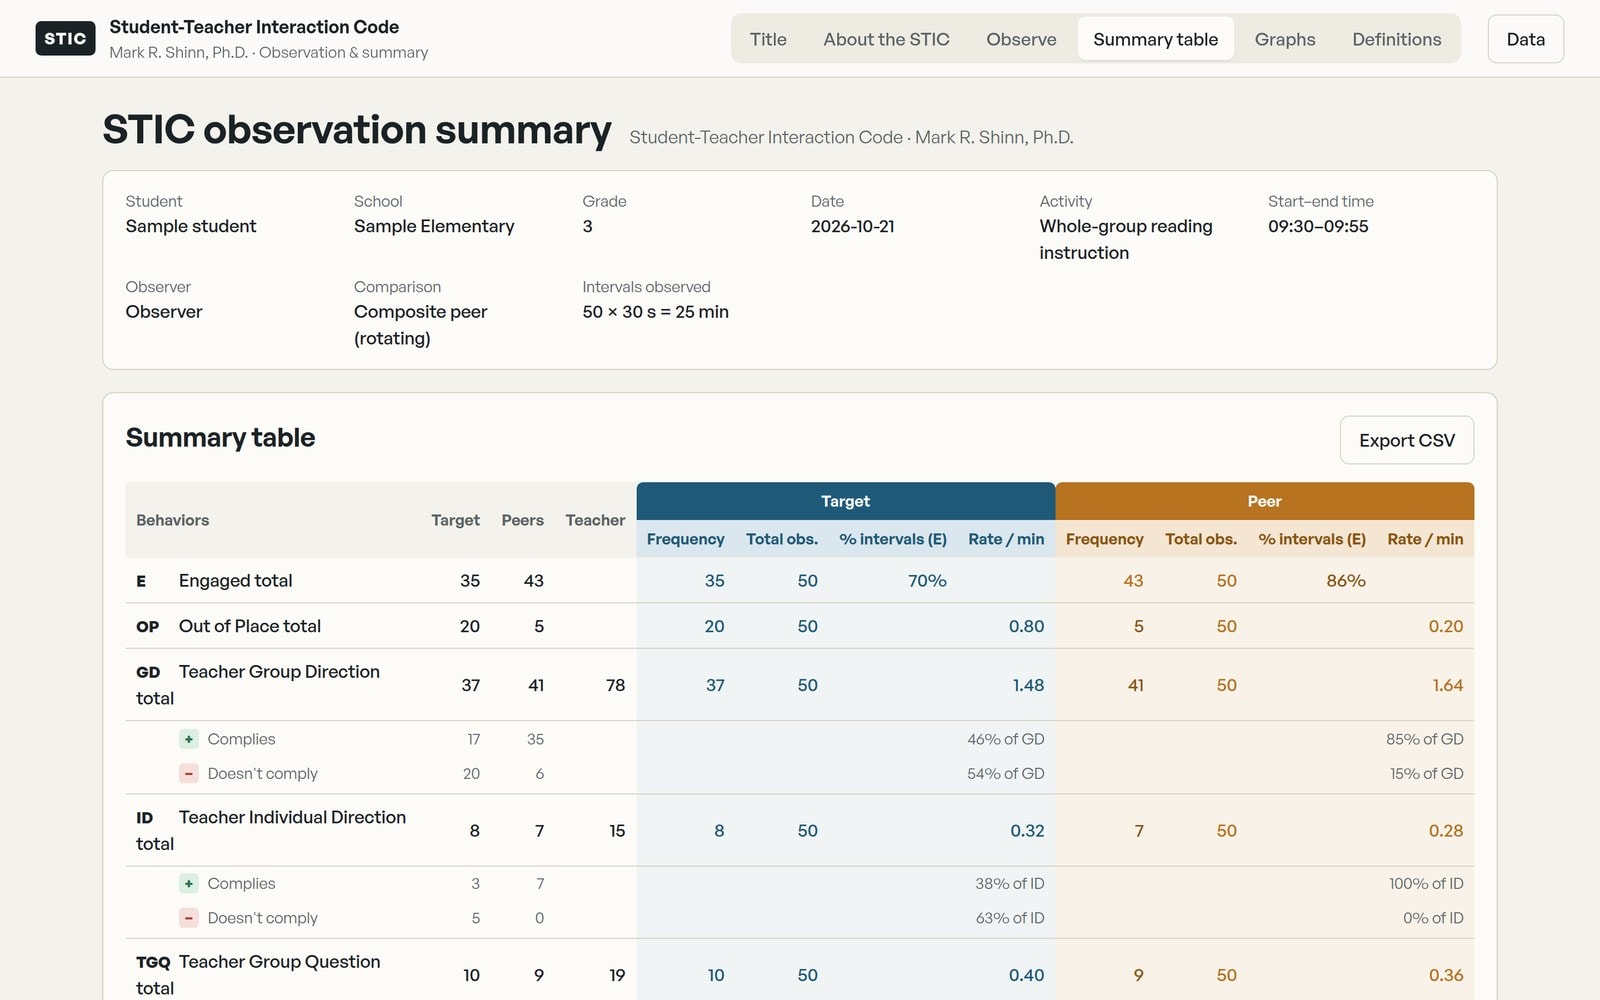Switch to About the STIC tab

[x=886, y=39]
